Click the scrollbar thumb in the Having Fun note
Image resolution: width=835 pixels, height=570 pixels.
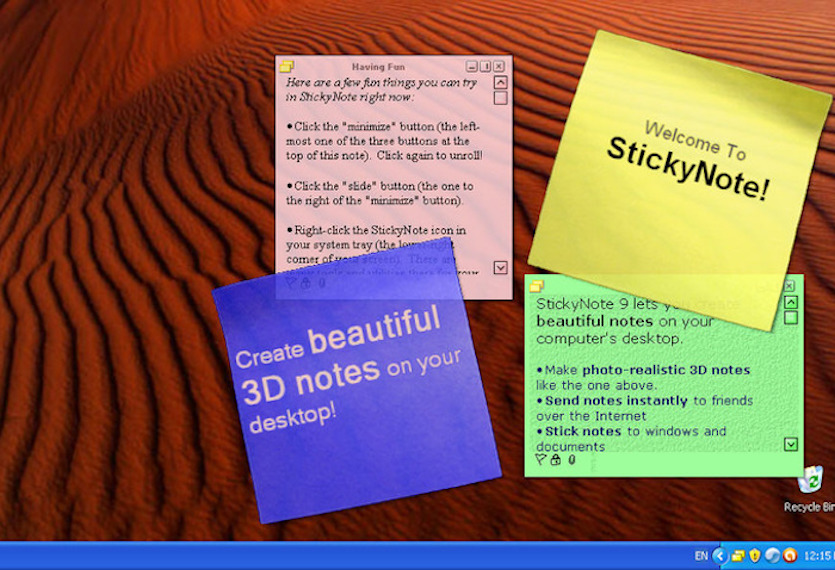[500, 98]
